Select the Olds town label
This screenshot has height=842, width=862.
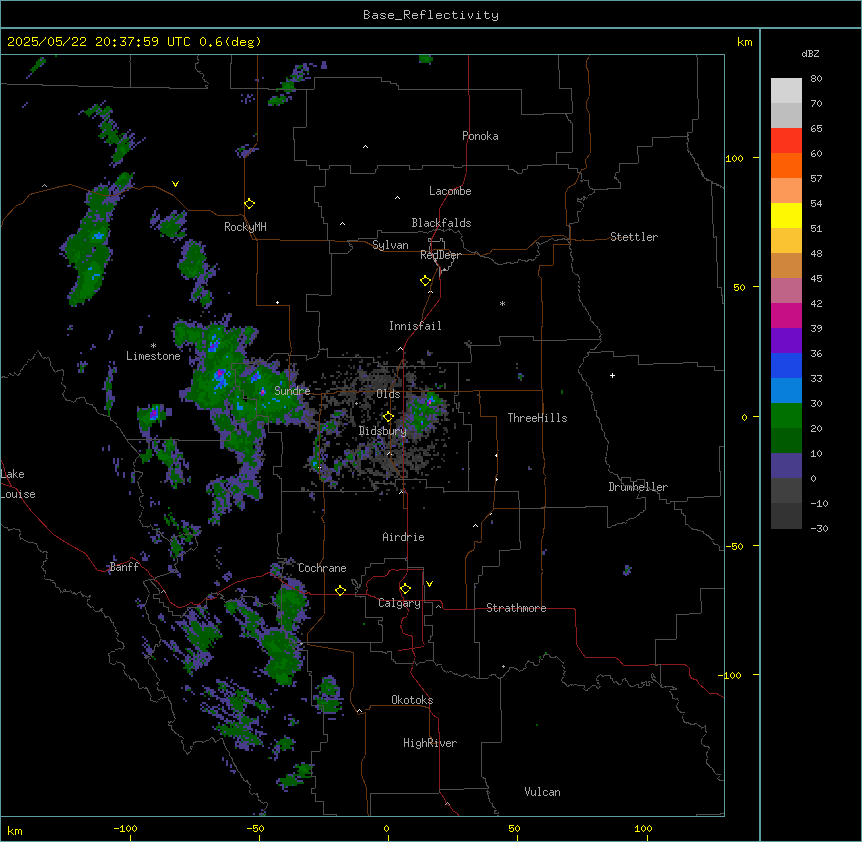pos(388,394)
